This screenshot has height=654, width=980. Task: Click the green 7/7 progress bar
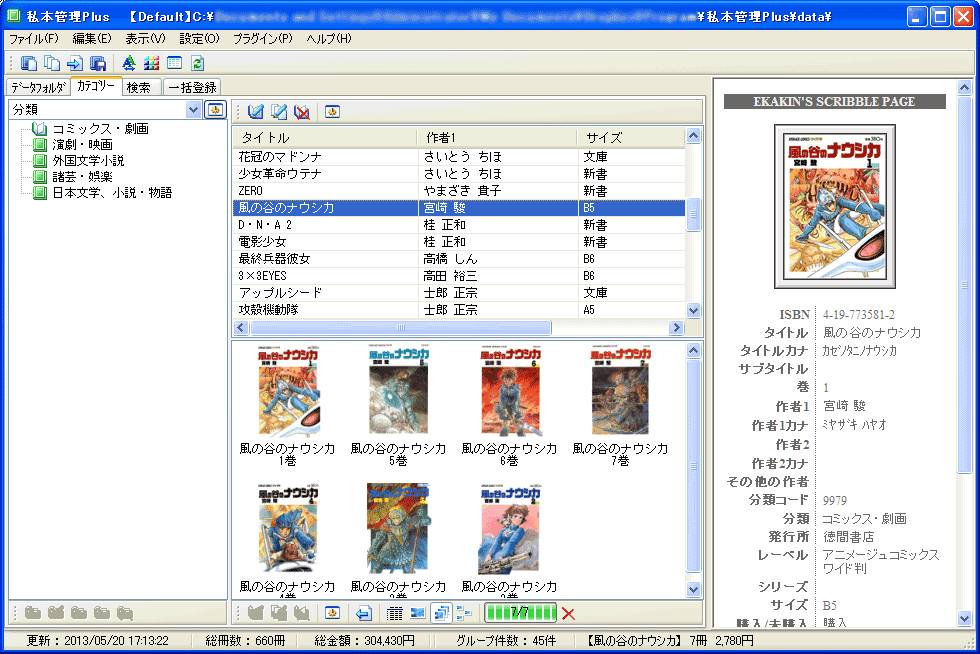520,613
